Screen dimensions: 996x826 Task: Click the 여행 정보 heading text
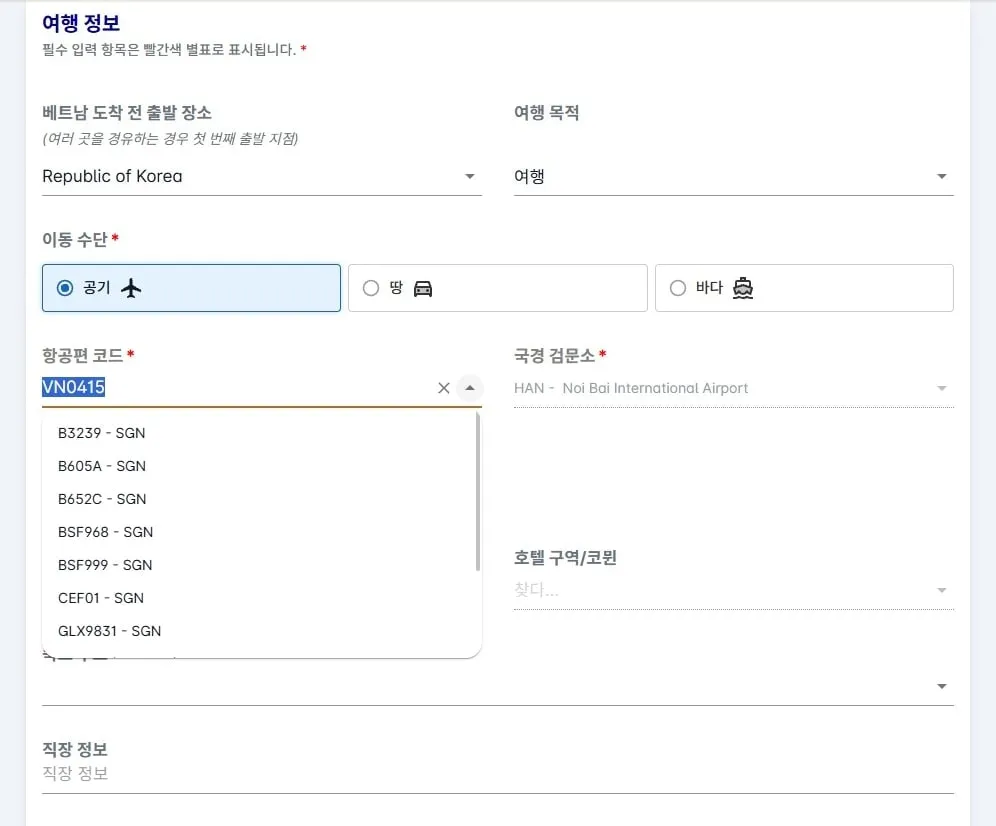coord(81,23)
